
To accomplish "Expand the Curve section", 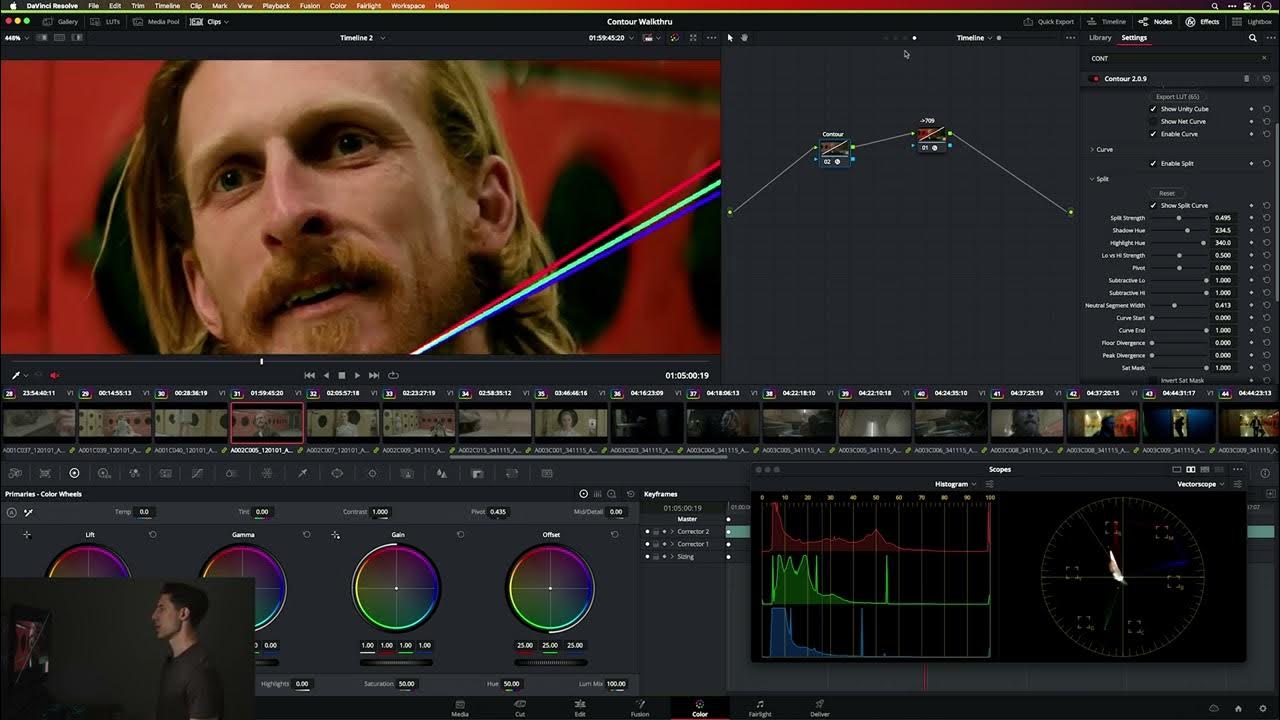I will click(x=1092, y=149).
